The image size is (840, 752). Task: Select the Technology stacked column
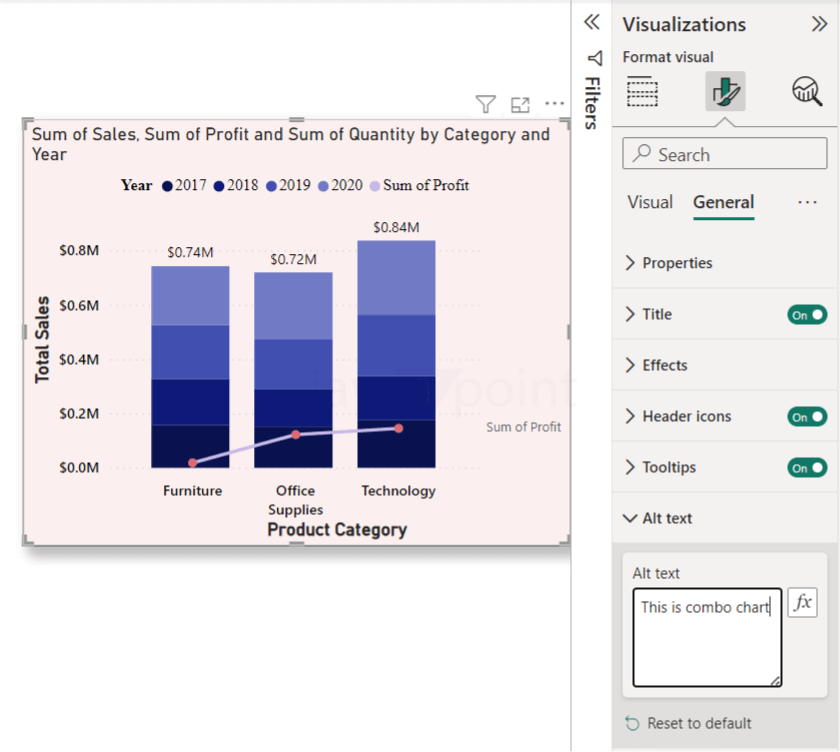point(396,354)
